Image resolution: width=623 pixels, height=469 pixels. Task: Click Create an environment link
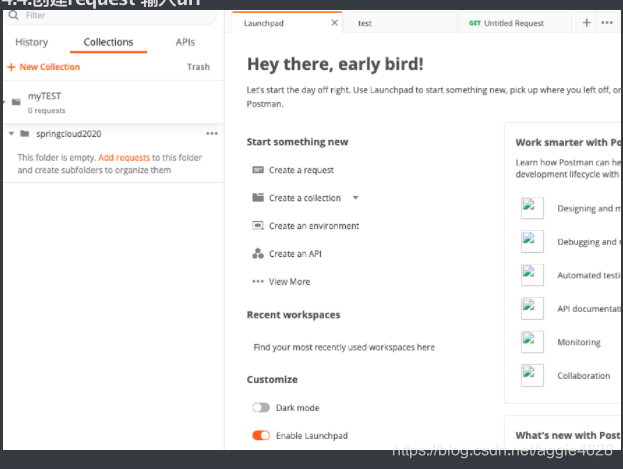(x=314, y=226)
